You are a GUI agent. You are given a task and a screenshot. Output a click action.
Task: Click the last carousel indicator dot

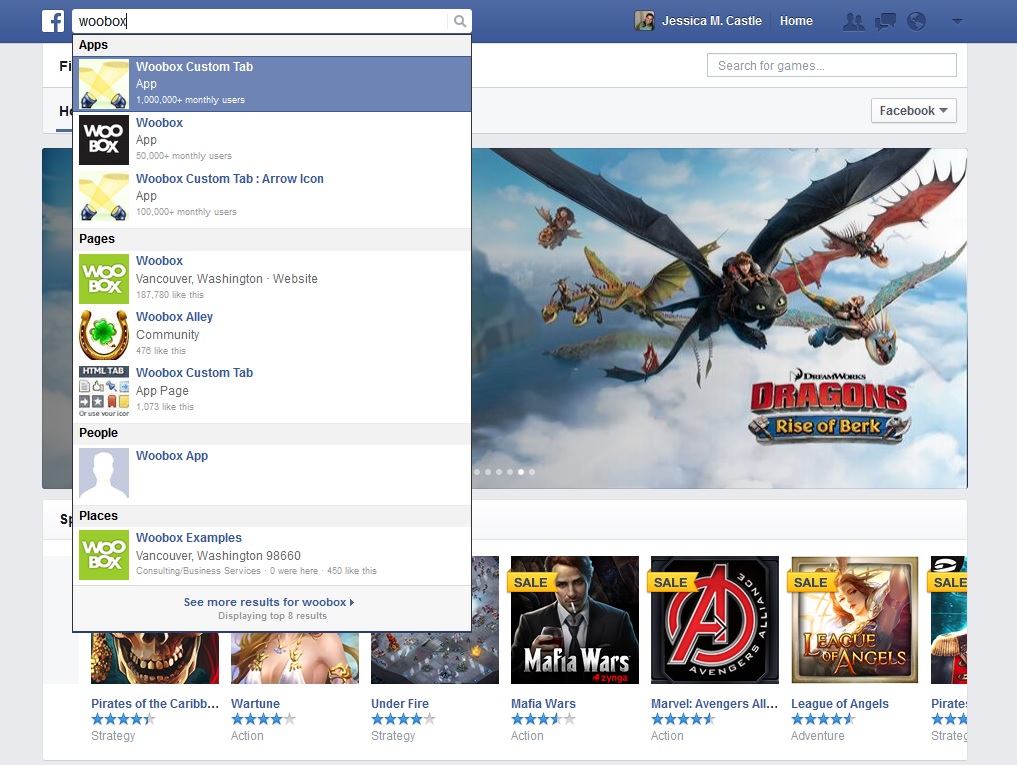(x=532, y=472)
